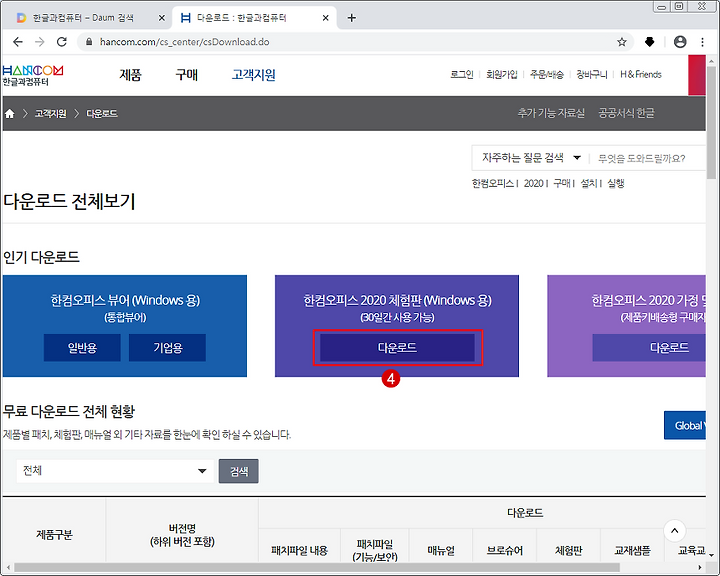Click the browser forward arrow
The image size is (720, 576).
tap(40, 42)
